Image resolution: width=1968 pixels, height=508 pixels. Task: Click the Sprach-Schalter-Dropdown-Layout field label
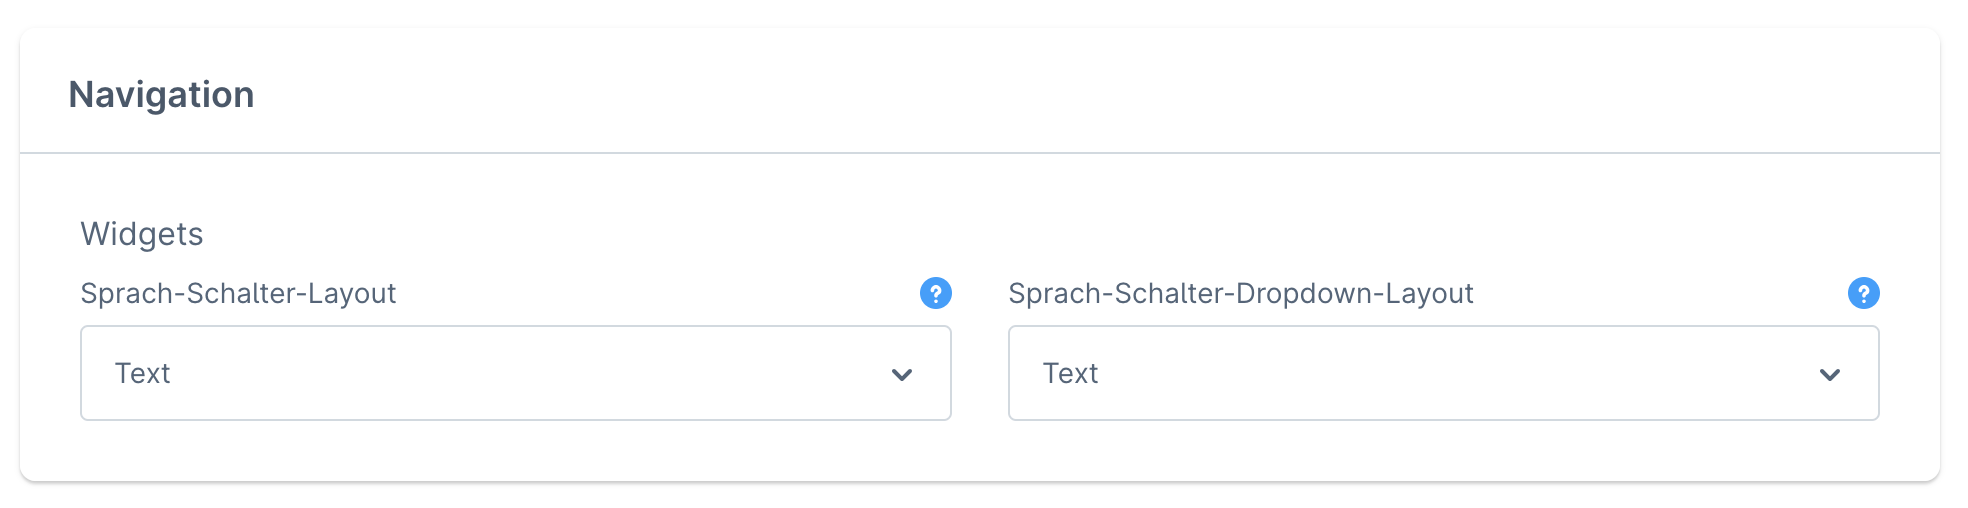pyautogui.click(x=1240, y=293)
